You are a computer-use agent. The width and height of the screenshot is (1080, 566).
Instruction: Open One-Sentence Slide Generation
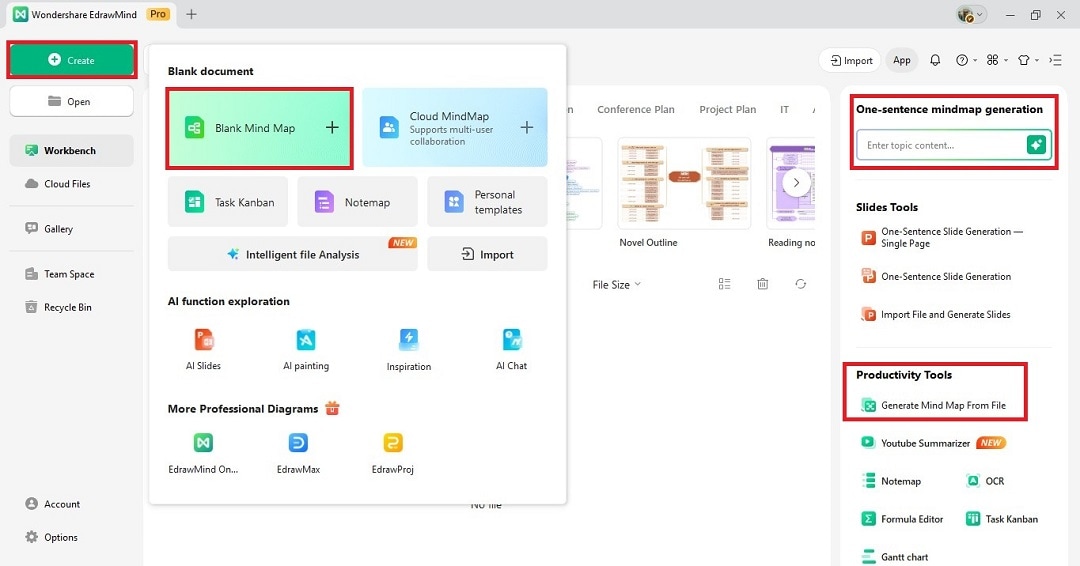click(937, 276)
